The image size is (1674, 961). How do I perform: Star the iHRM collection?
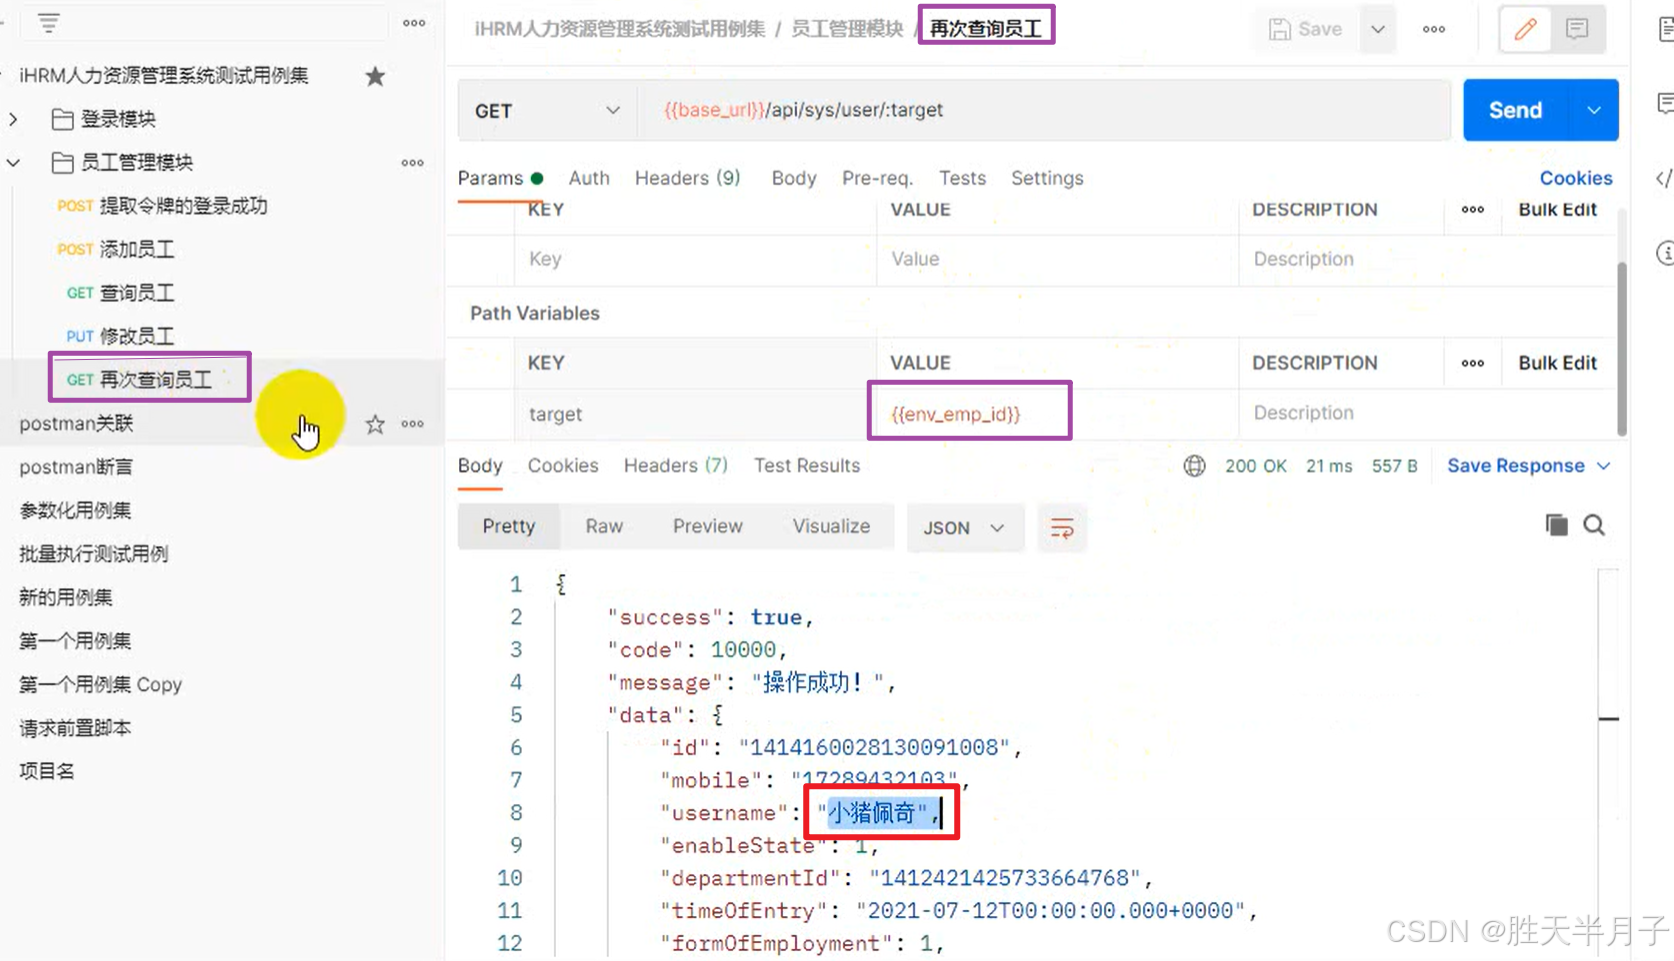tap(375, 76)
